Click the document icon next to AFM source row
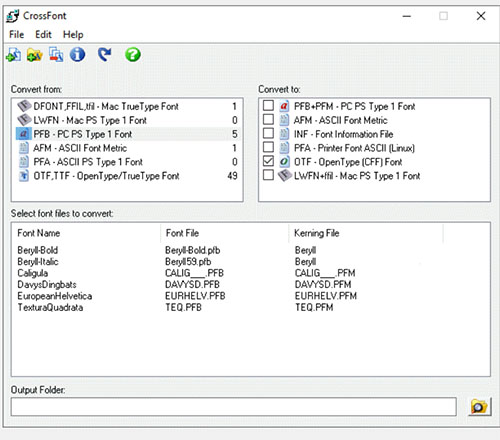The width and height of the screenshot is (500, 440). coord(24,148)
